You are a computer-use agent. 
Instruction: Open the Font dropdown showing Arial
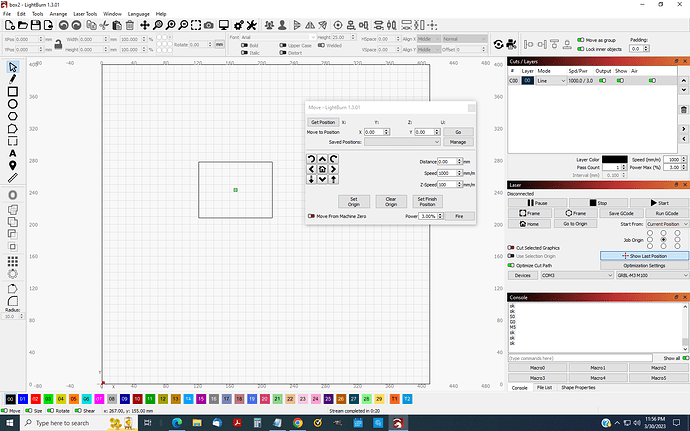point(278,37)
